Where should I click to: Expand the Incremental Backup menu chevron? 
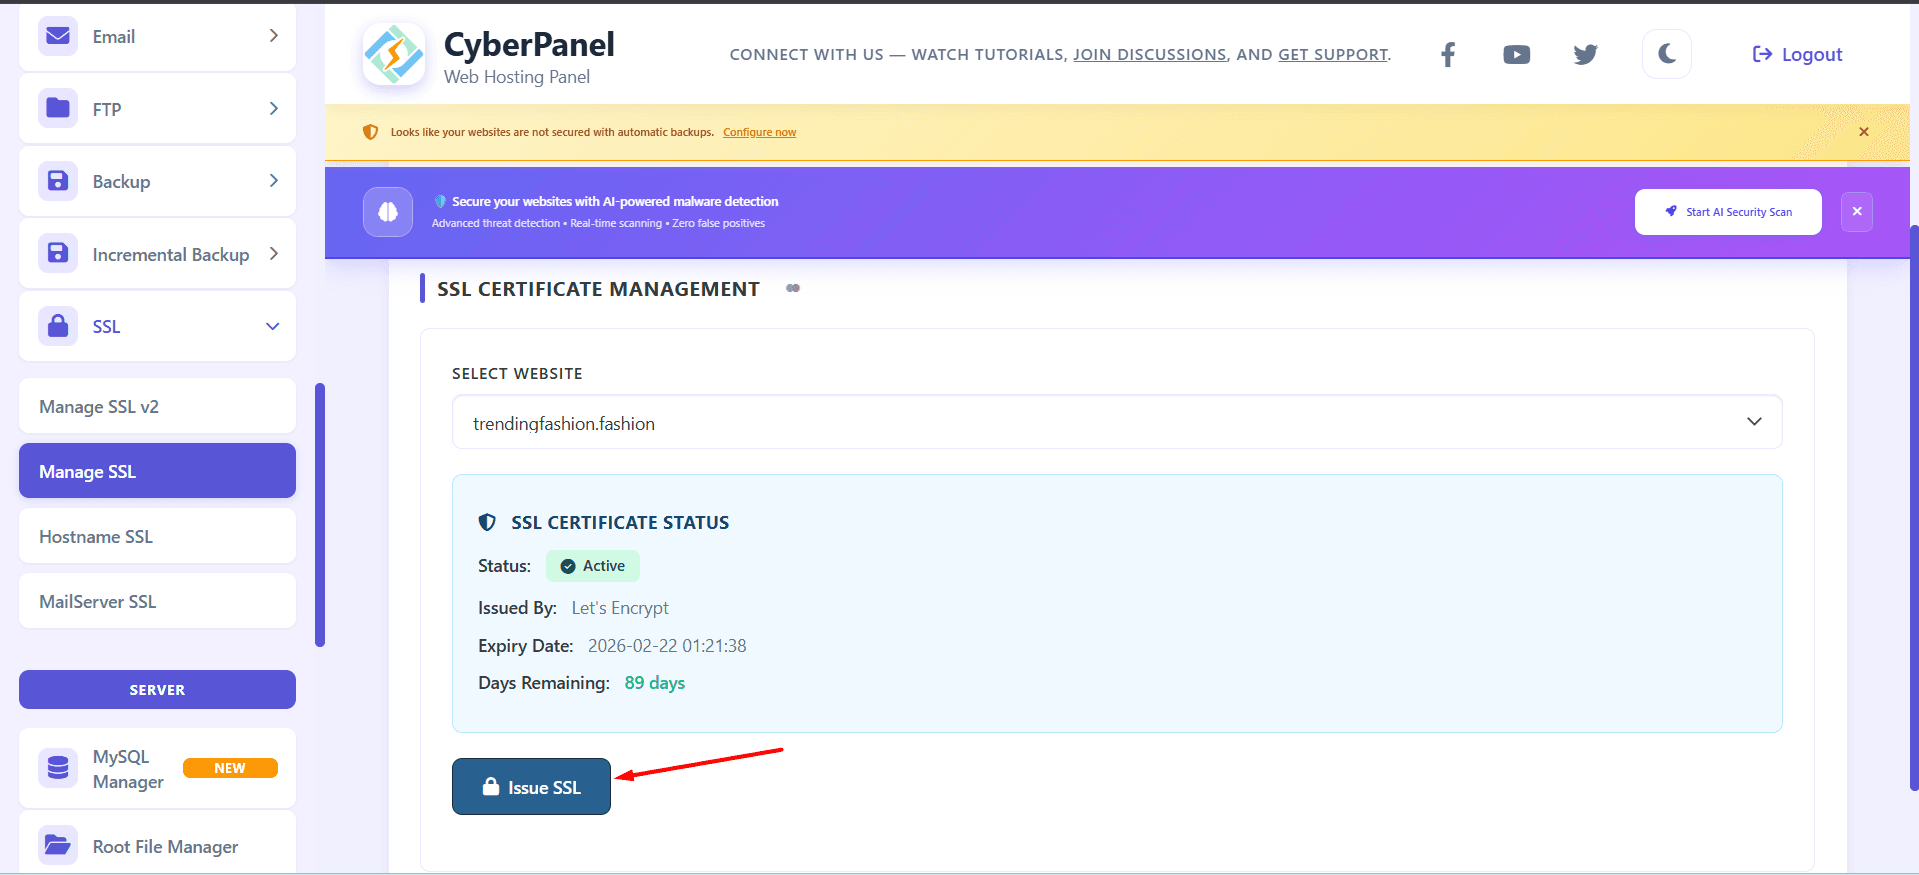[x=273, y=254]
